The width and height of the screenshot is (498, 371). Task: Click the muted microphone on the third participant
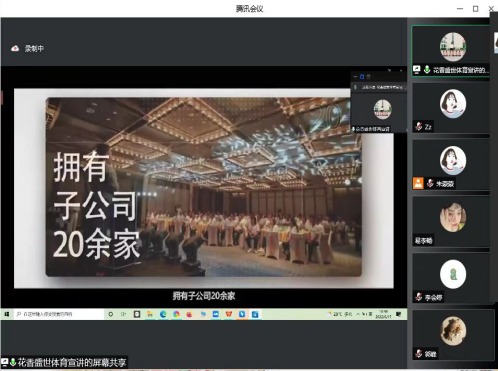click(430, 183)
